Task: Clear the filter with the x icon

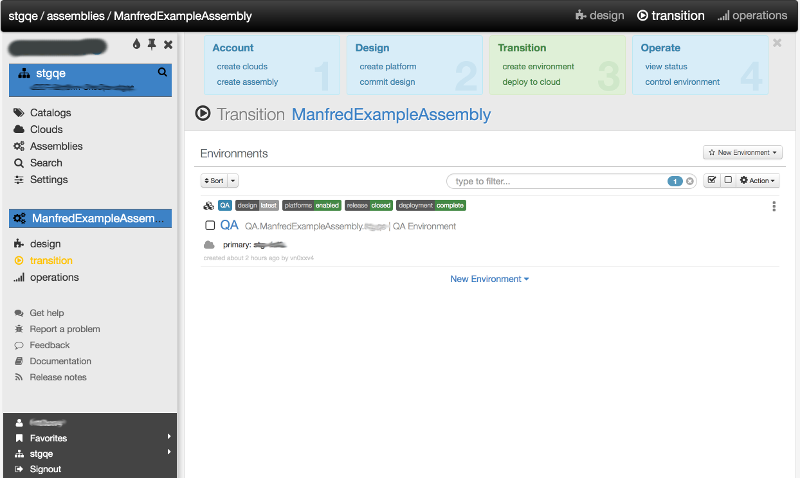Action: pyautogui.click(x=690, y=181)
